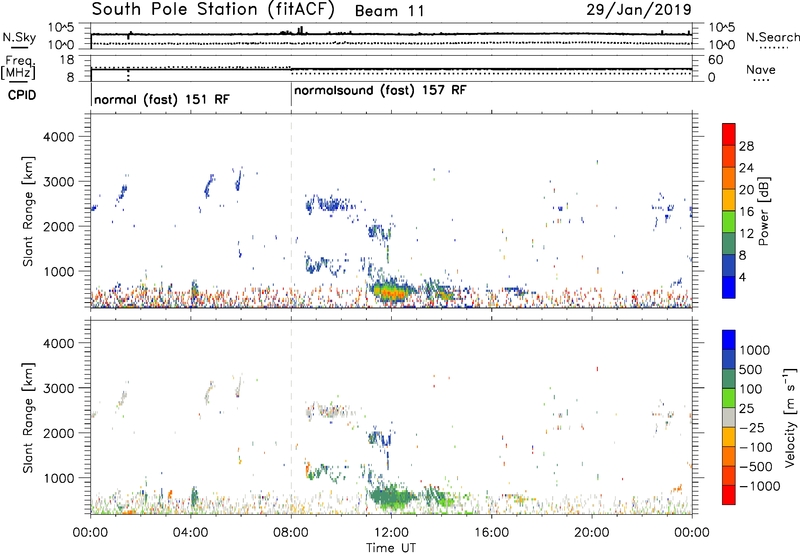Click the "South Pole Station (fitACF)" title
800x554 pixels.
[x=213, y=10]
